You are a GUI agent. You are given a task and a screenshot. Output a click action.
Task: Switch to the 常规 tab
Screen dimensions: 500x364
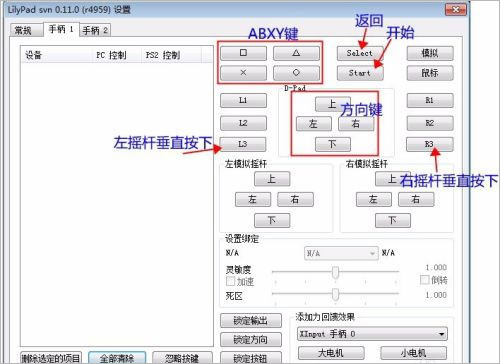[26, 31]
